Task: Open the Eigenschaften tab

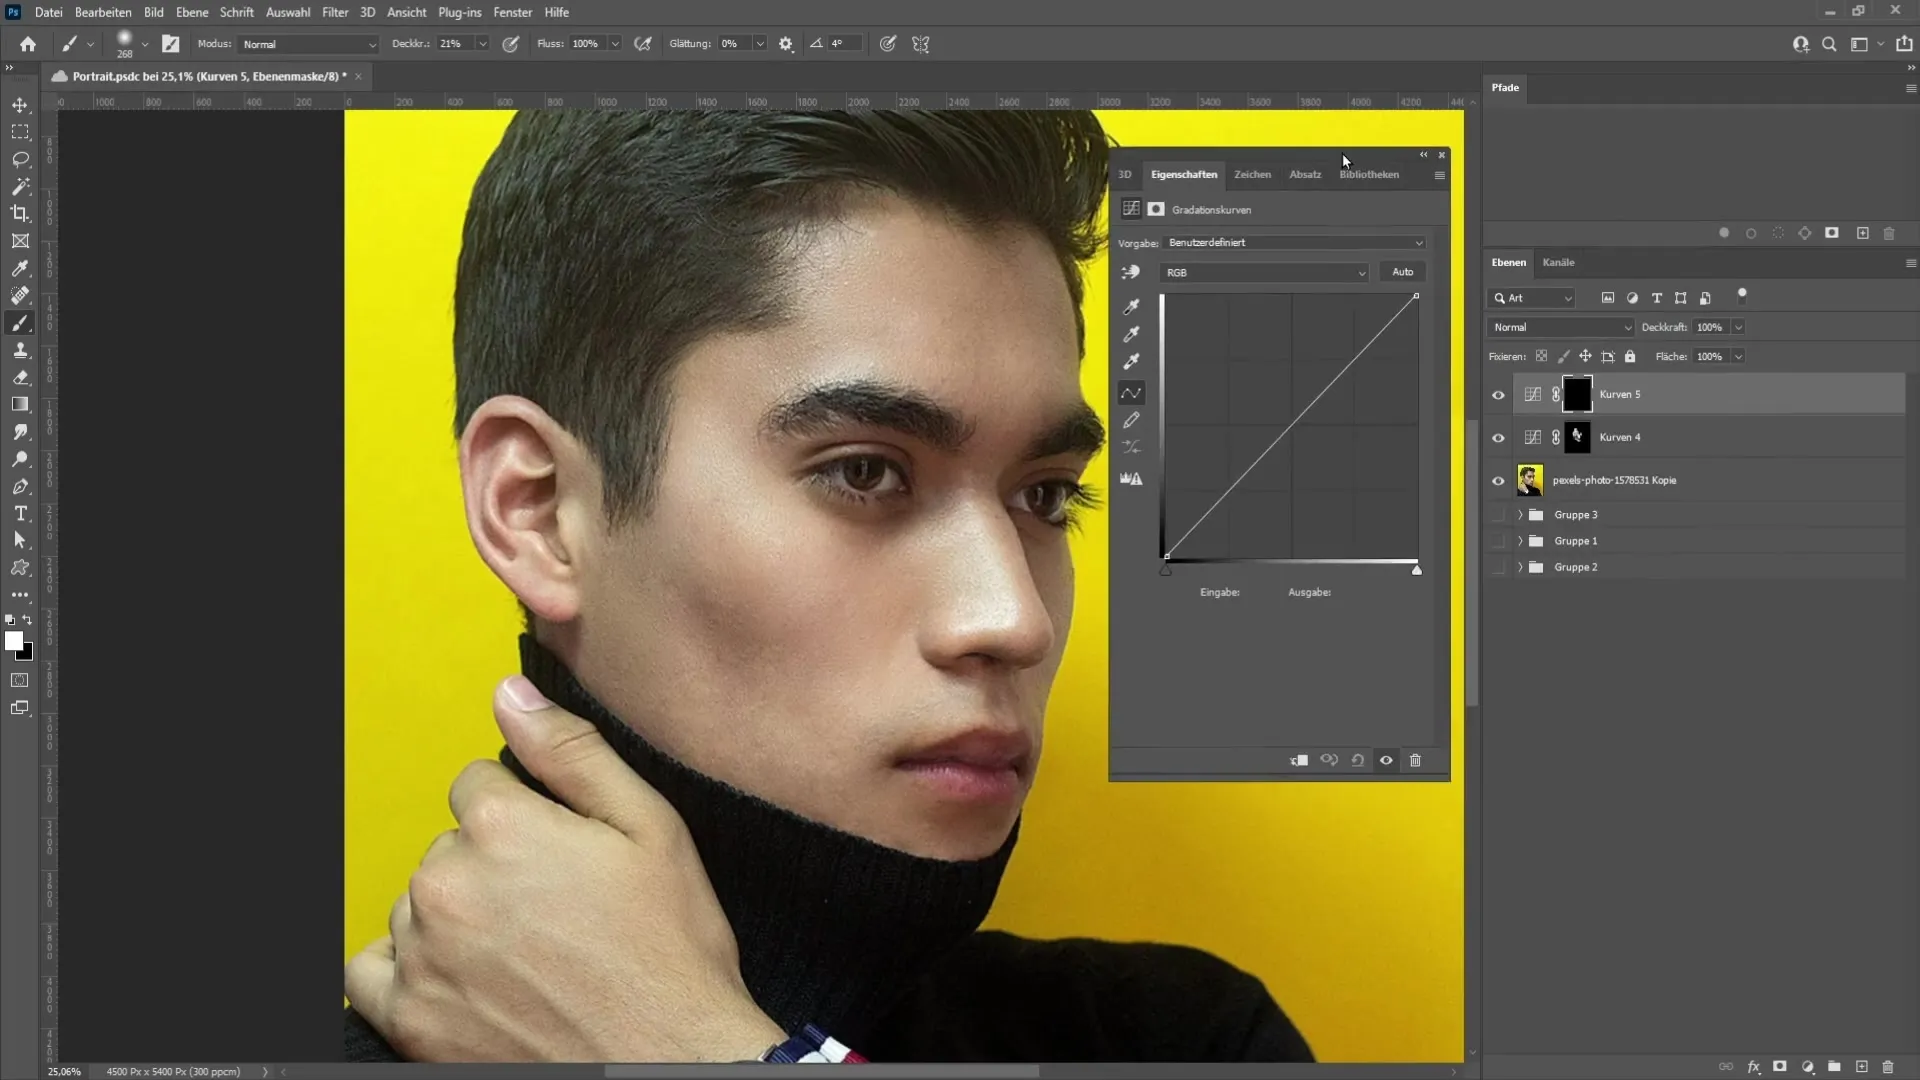Action: coord(1183,174)
